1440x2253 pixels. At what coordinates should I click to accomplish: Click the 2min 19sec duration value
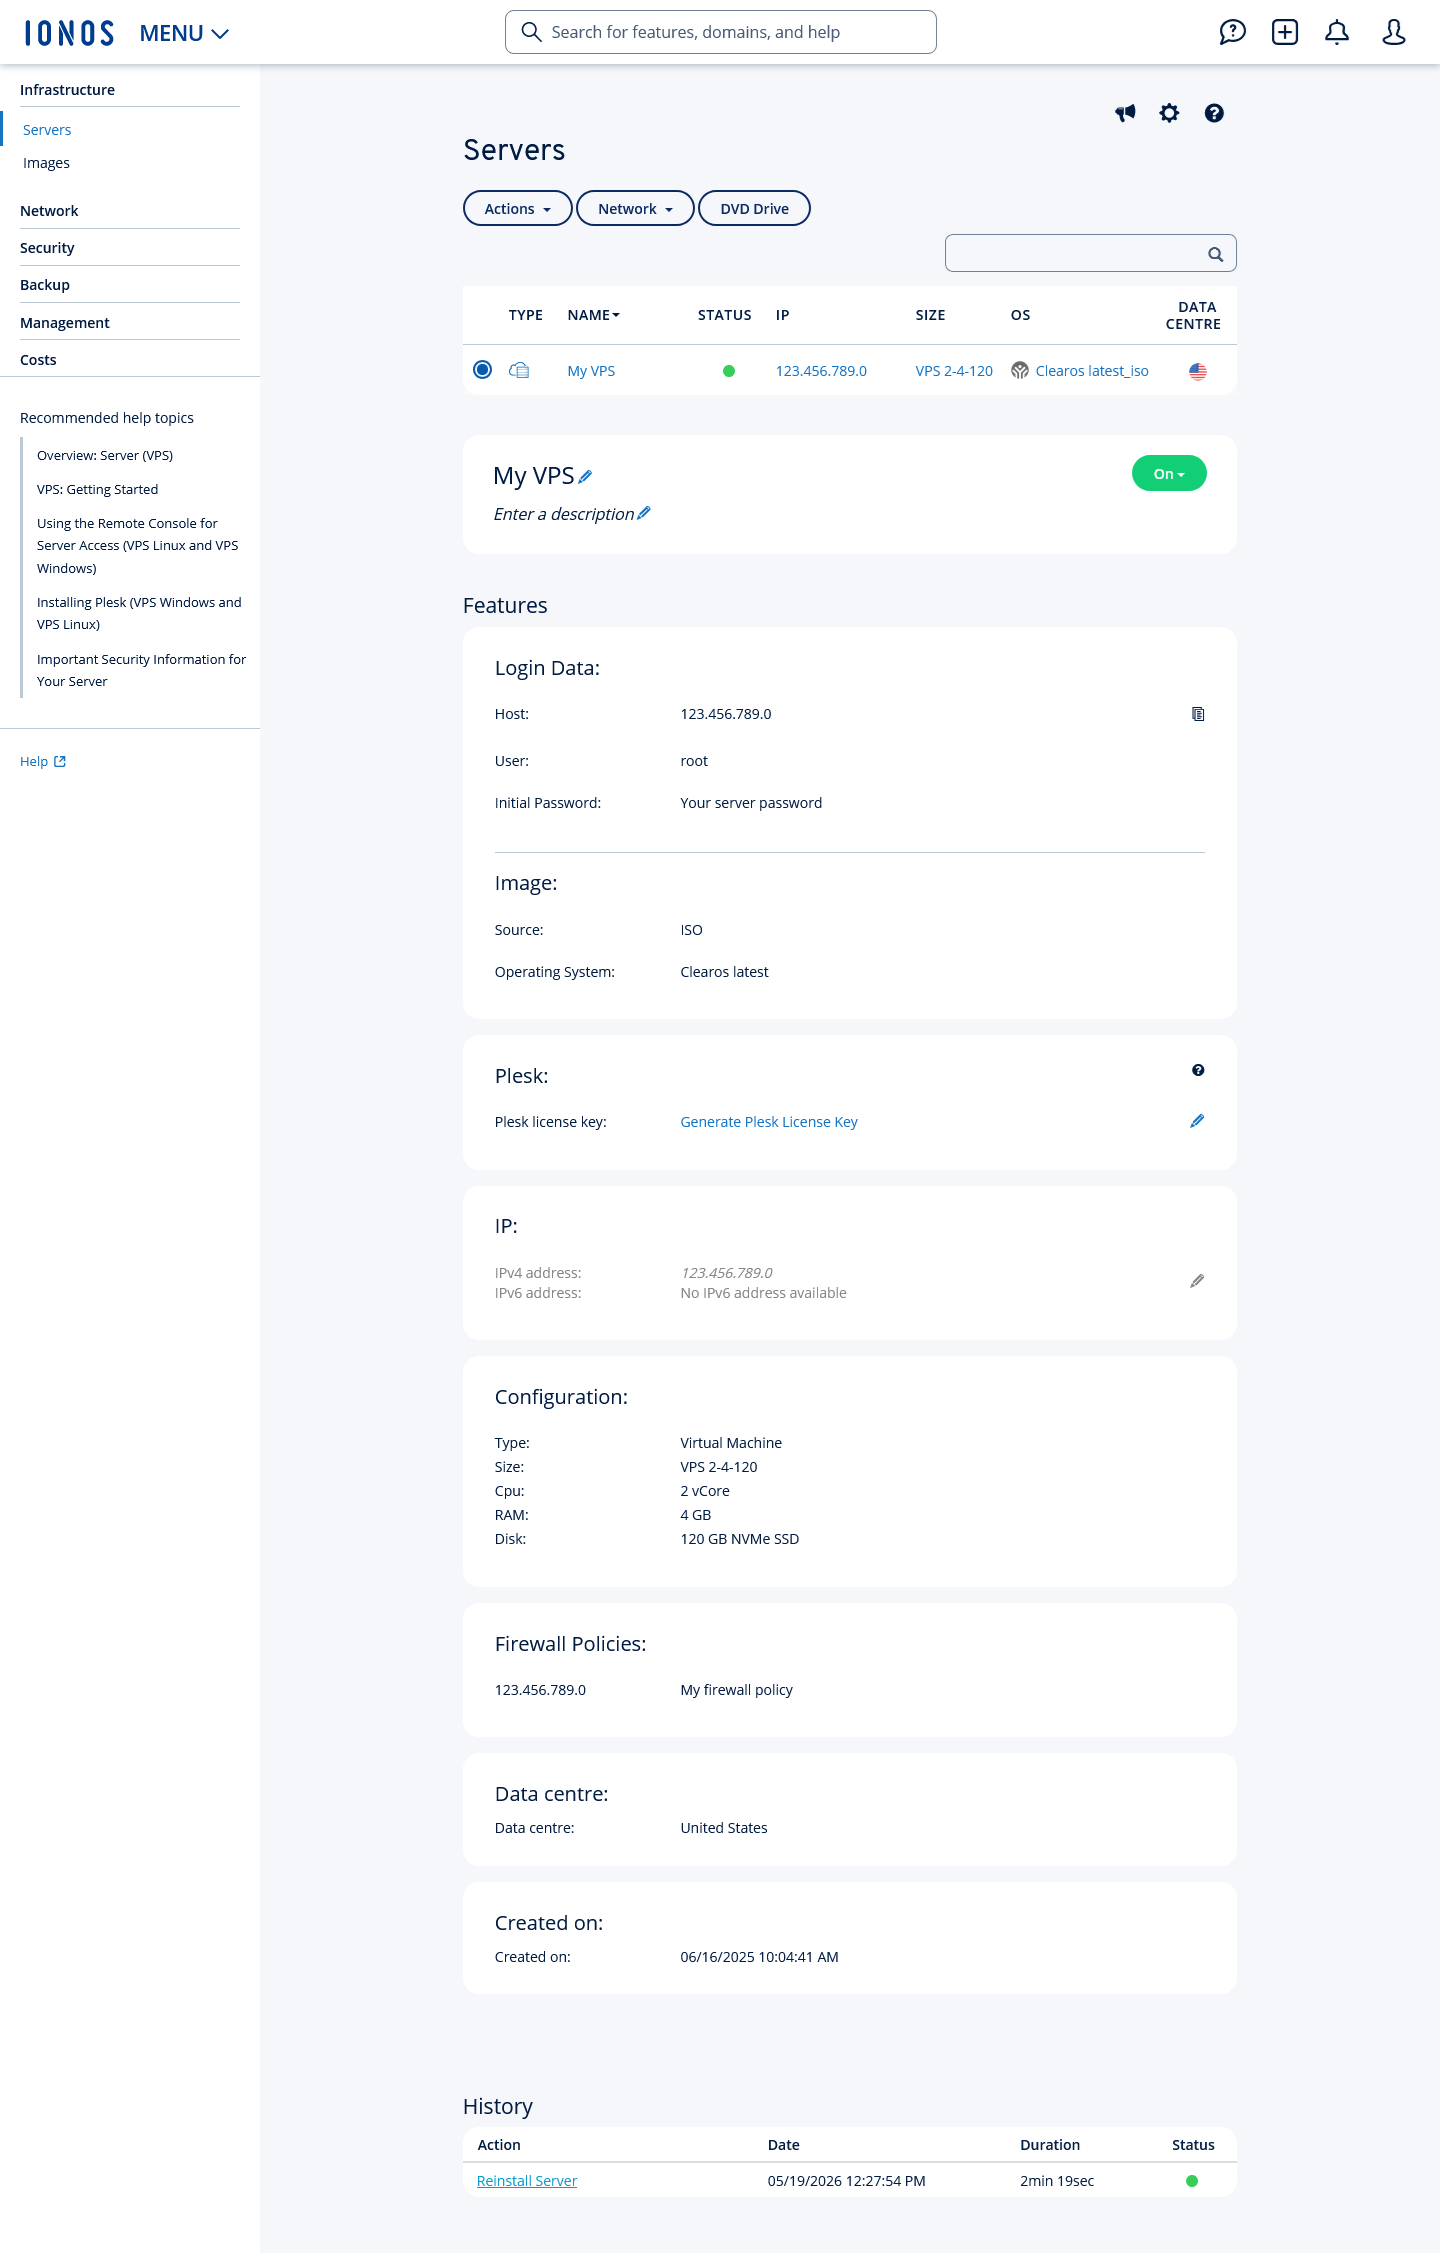(x=1057, y=2181)
